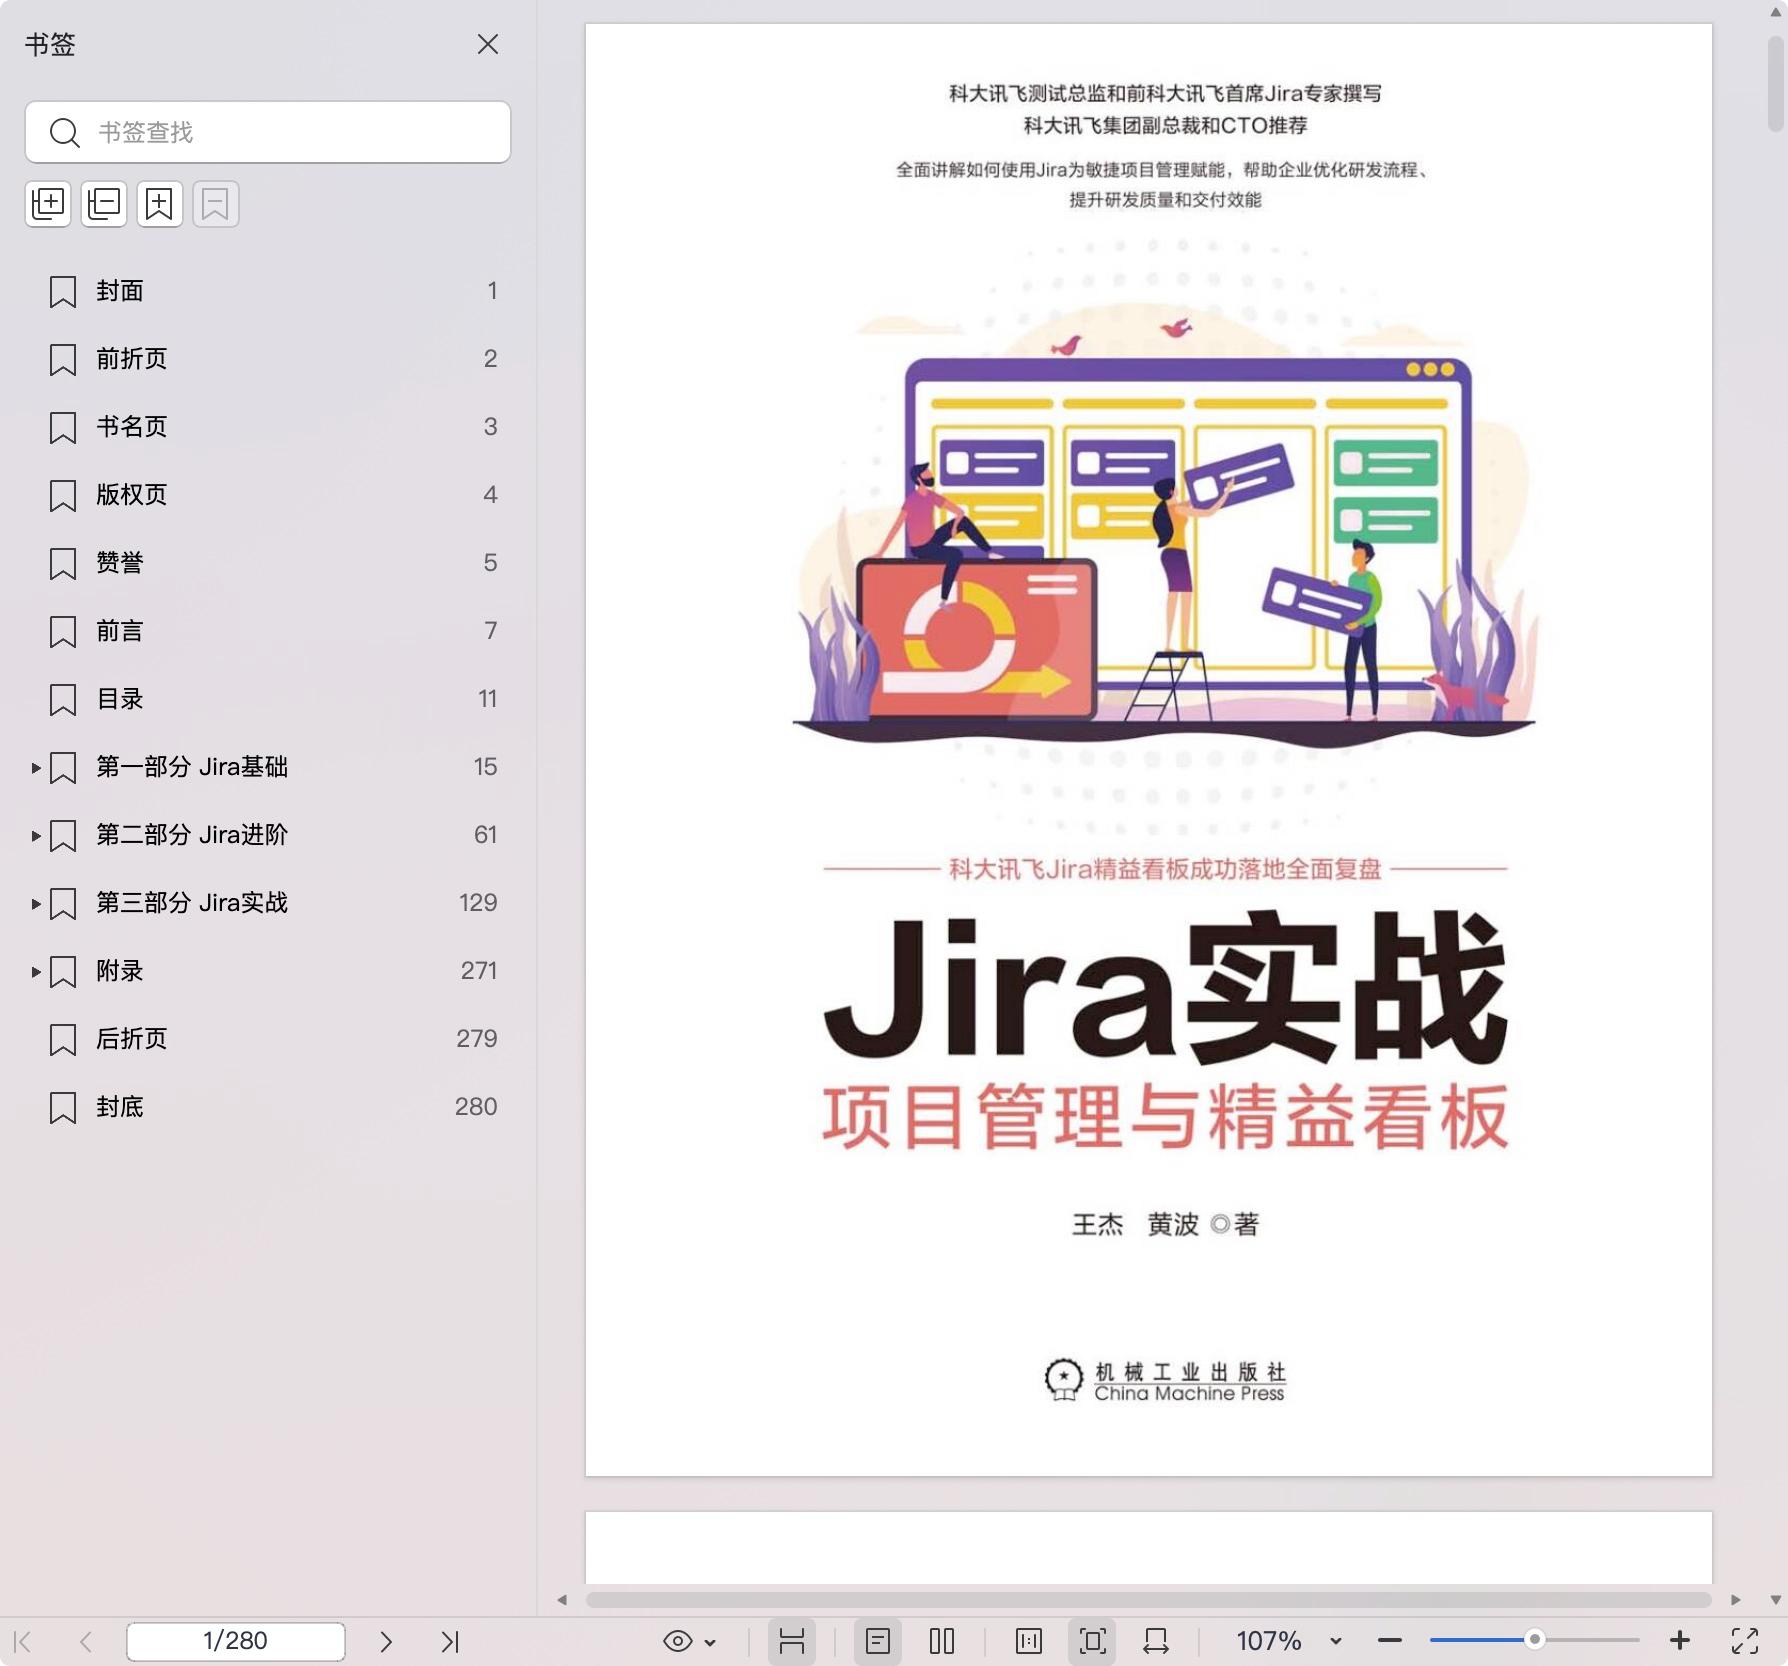Click the bookmark icon beside 赞誉

tap(63, 564)
